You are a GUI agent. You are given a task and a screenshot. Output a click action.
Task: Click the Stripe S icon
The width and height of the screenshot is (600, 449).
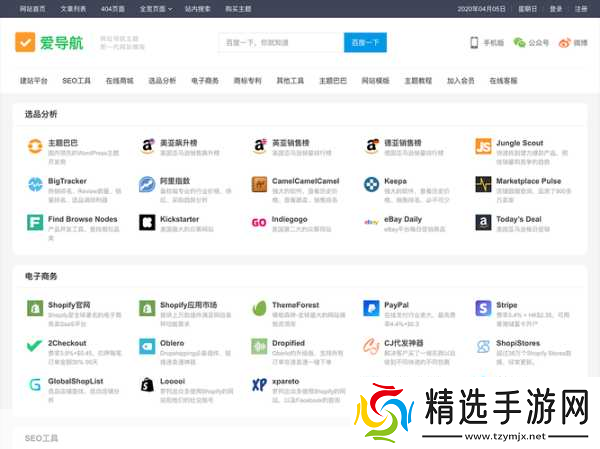click(483, 308)
